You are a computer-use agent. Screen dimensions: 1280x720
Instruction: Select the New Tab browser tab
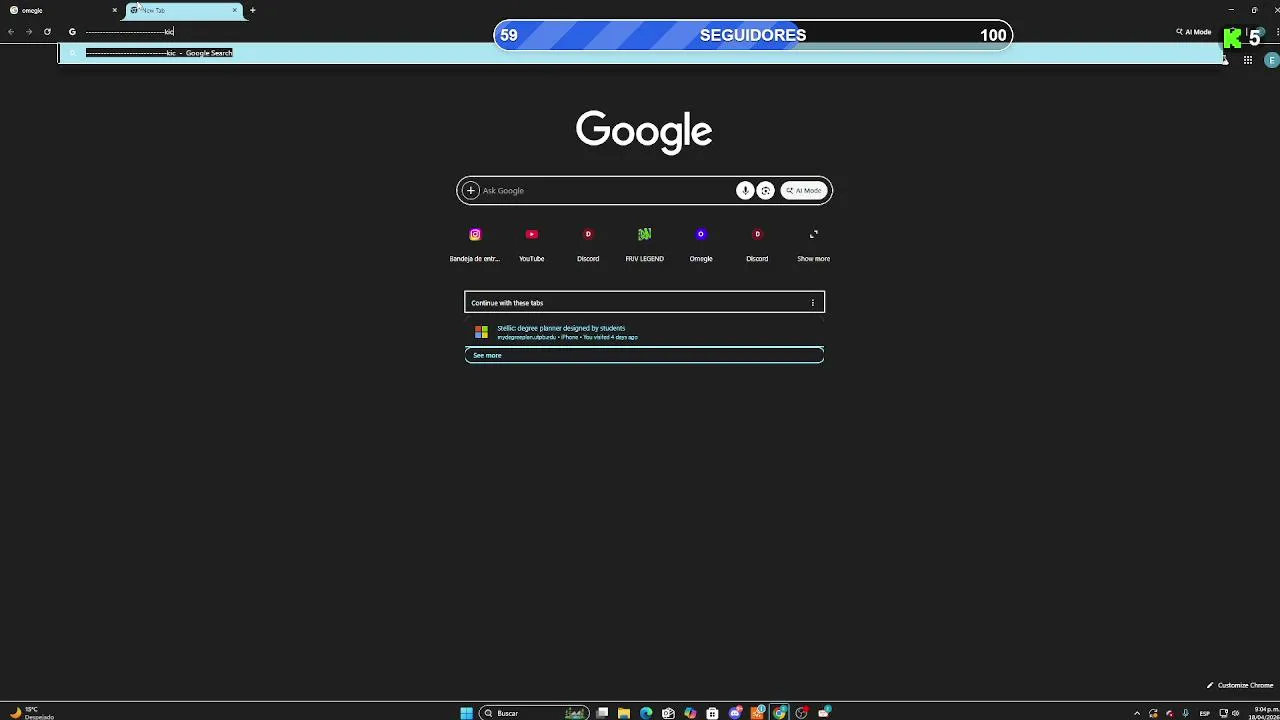[x=184, y=10]
